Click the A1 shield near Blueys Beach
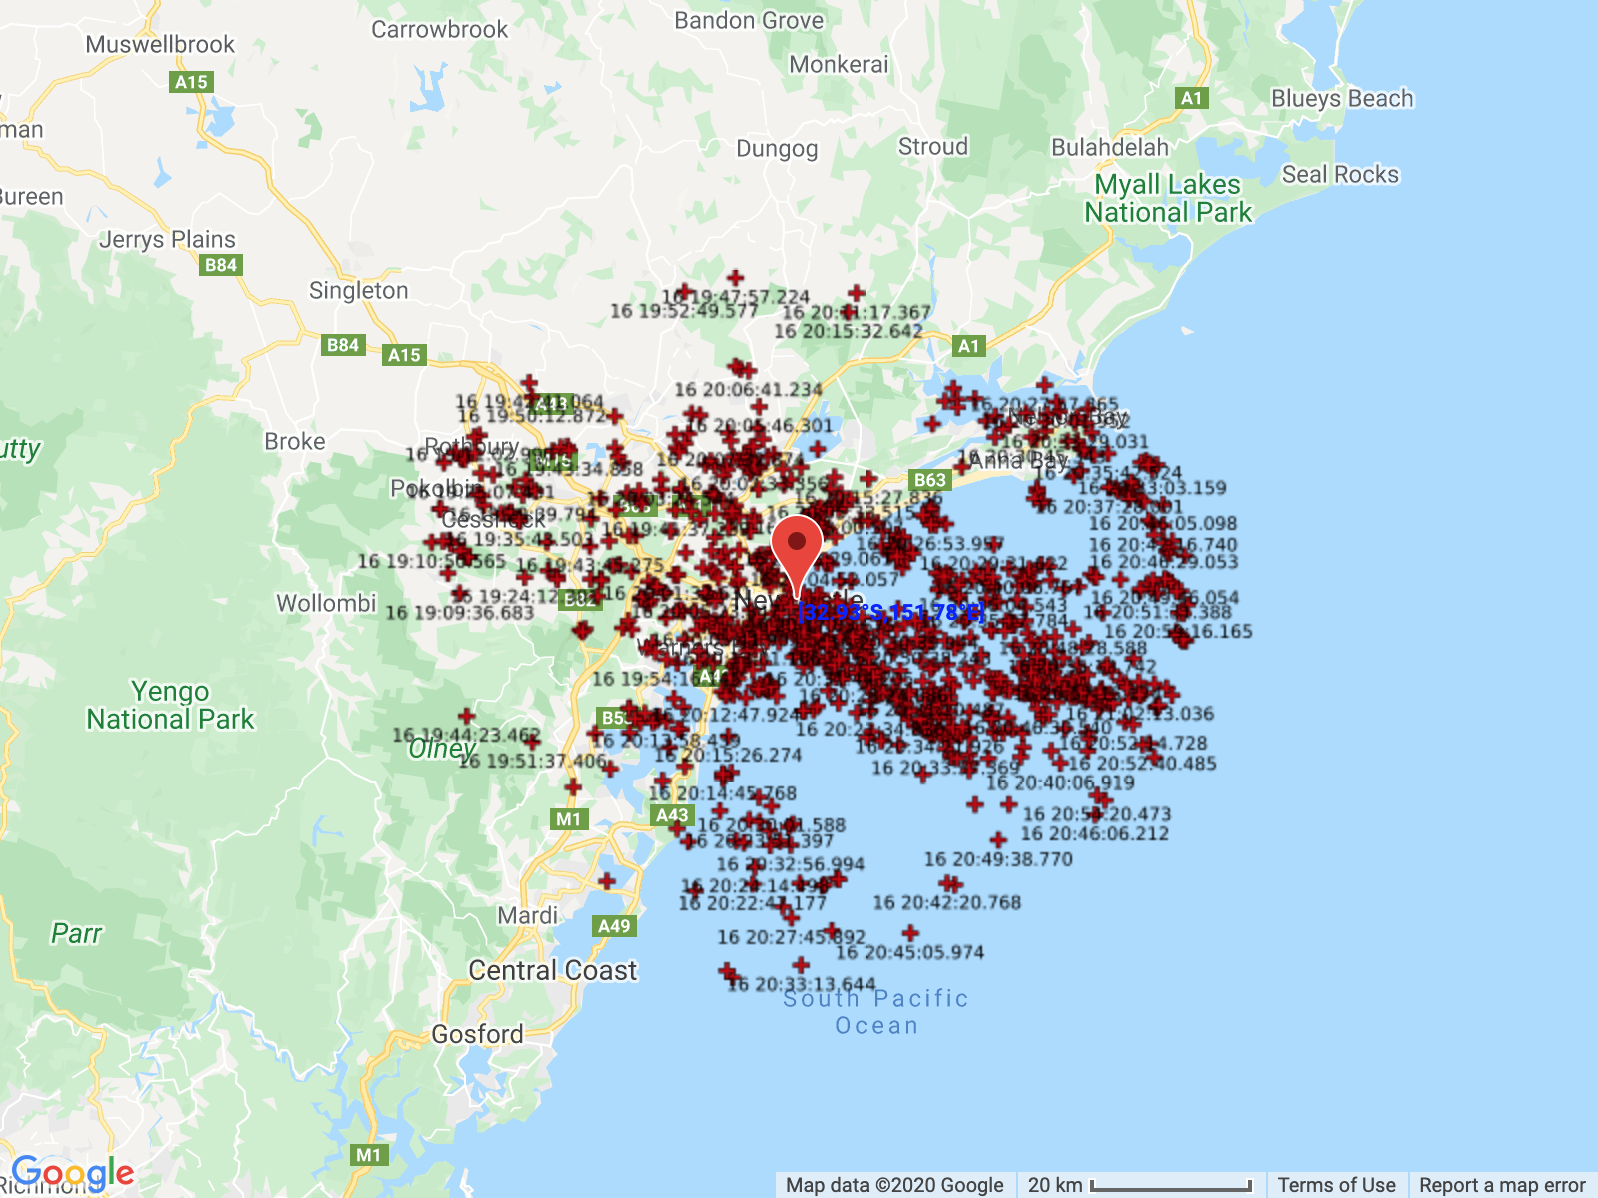This screenshot has width=1598, height=1198. pos(1191,98)
